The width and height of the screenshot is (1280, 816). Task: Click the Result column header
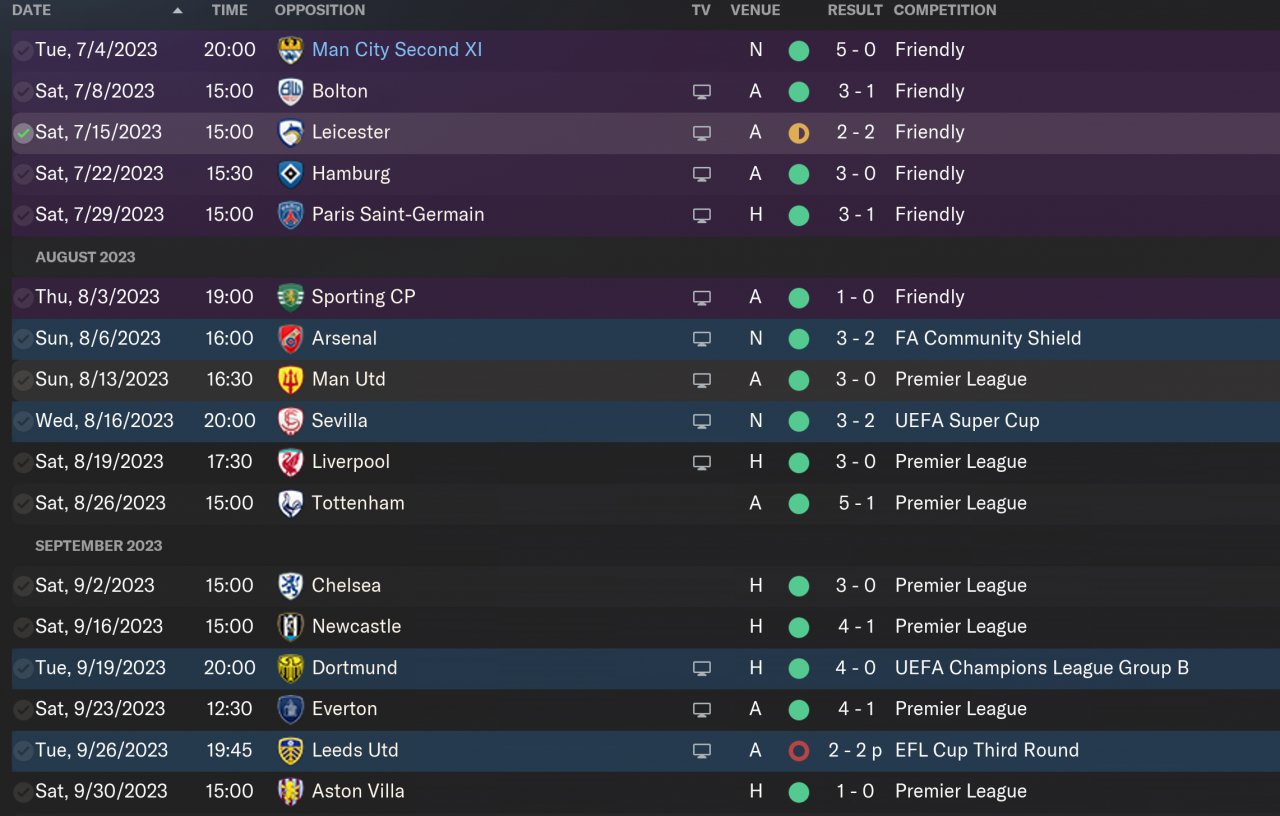coord(854,10)
